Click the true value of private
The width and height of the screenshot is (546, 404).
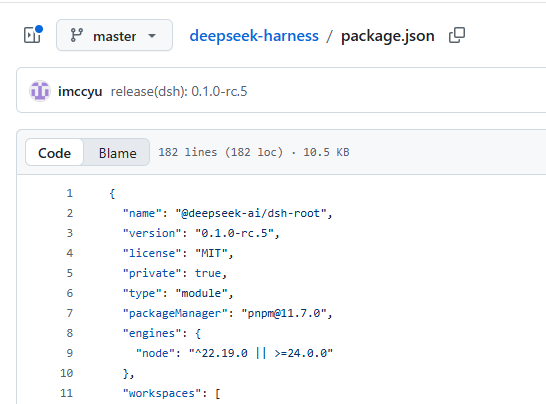208,273
